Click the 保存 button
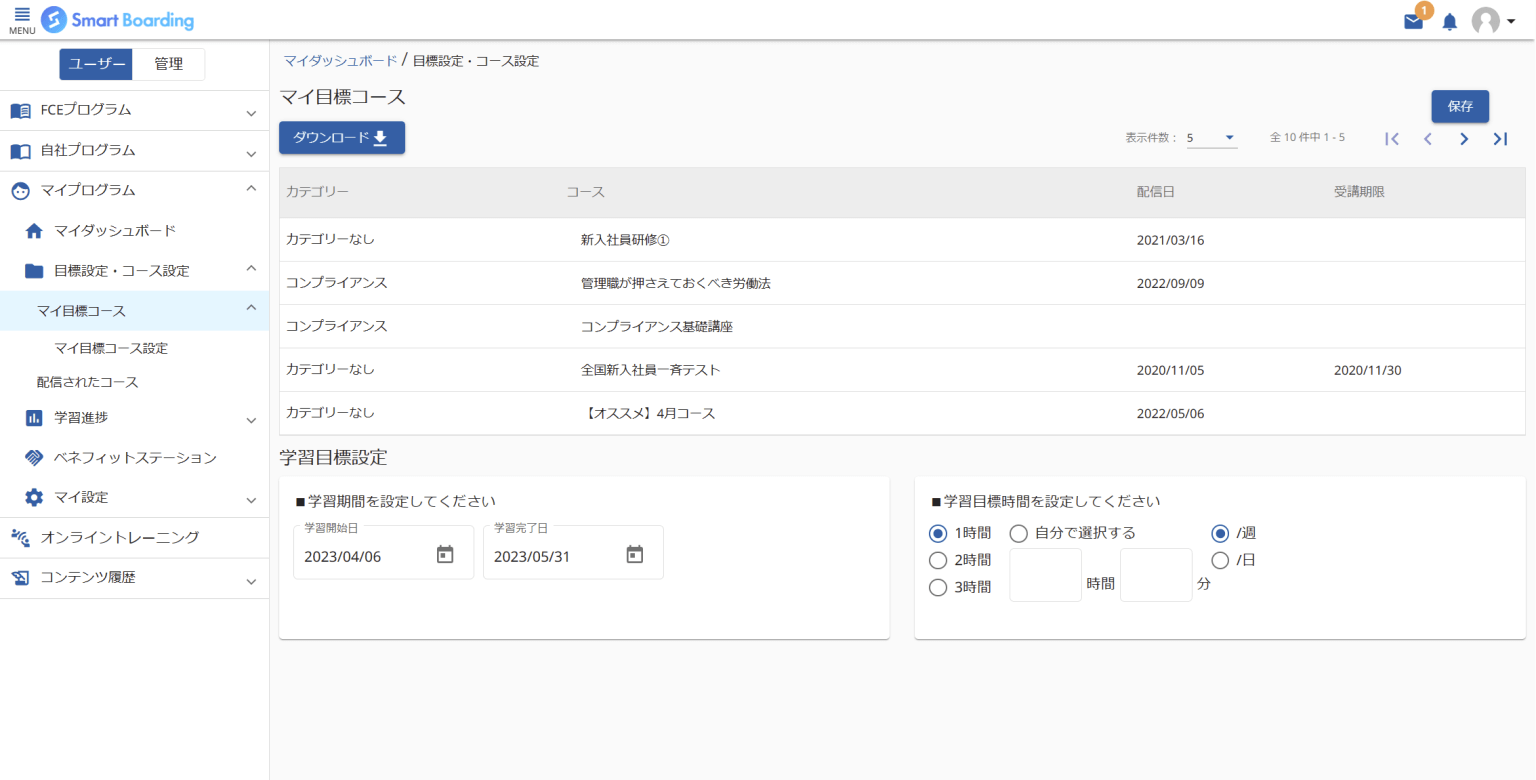Viewport: 1536px width, 780px height. (1460, 106)
